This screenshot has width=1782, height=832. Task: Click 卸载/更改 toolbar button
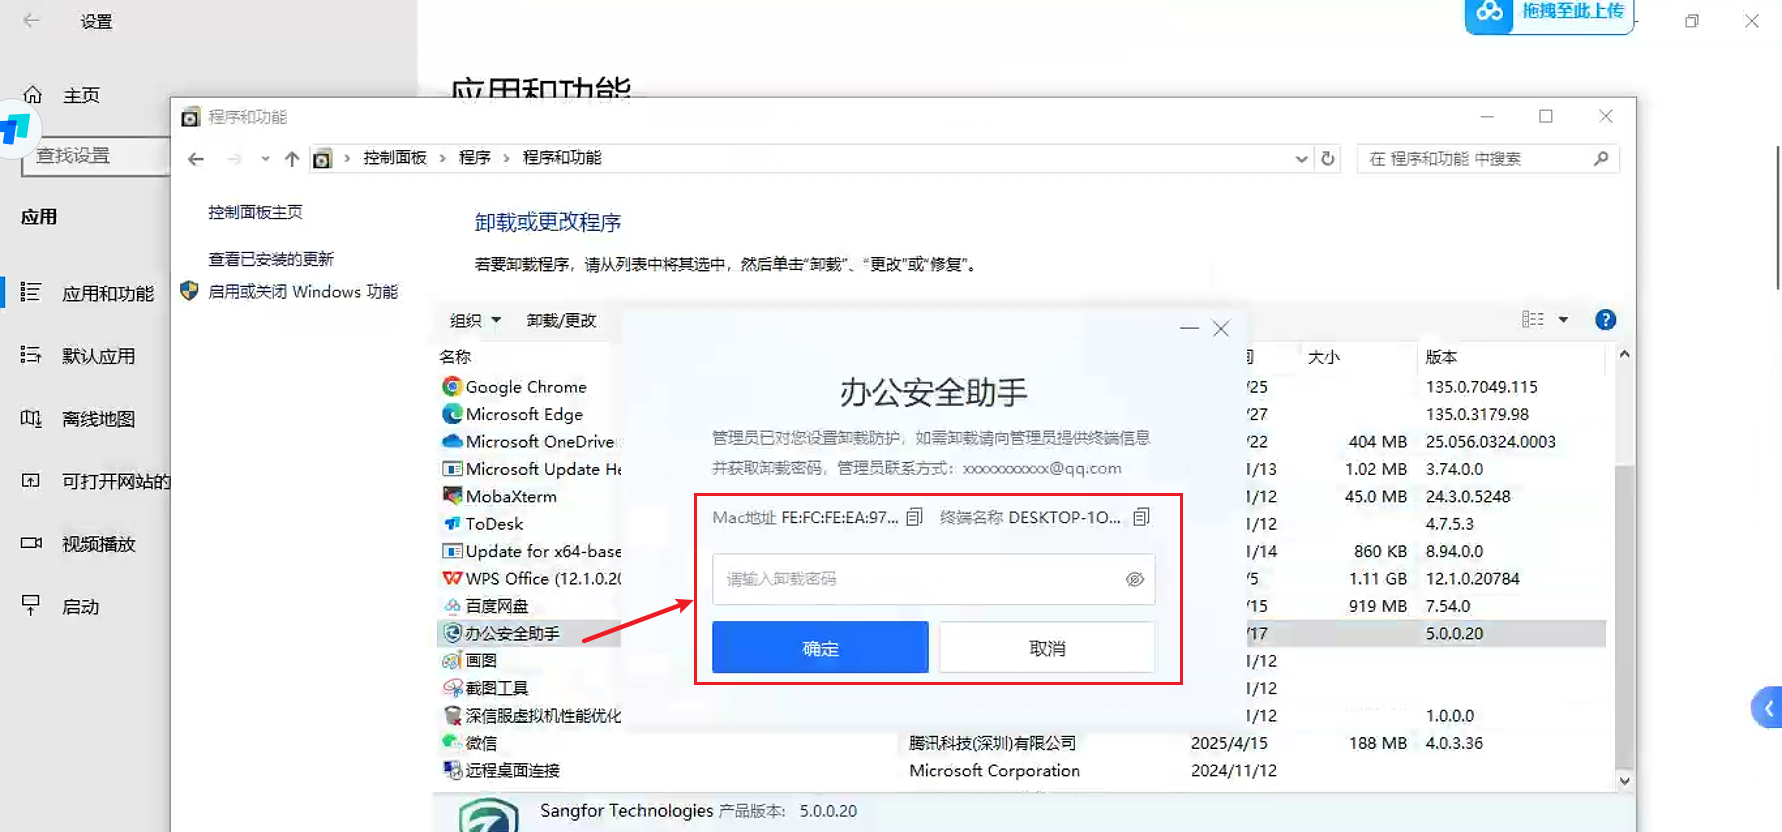click(561, 320)
